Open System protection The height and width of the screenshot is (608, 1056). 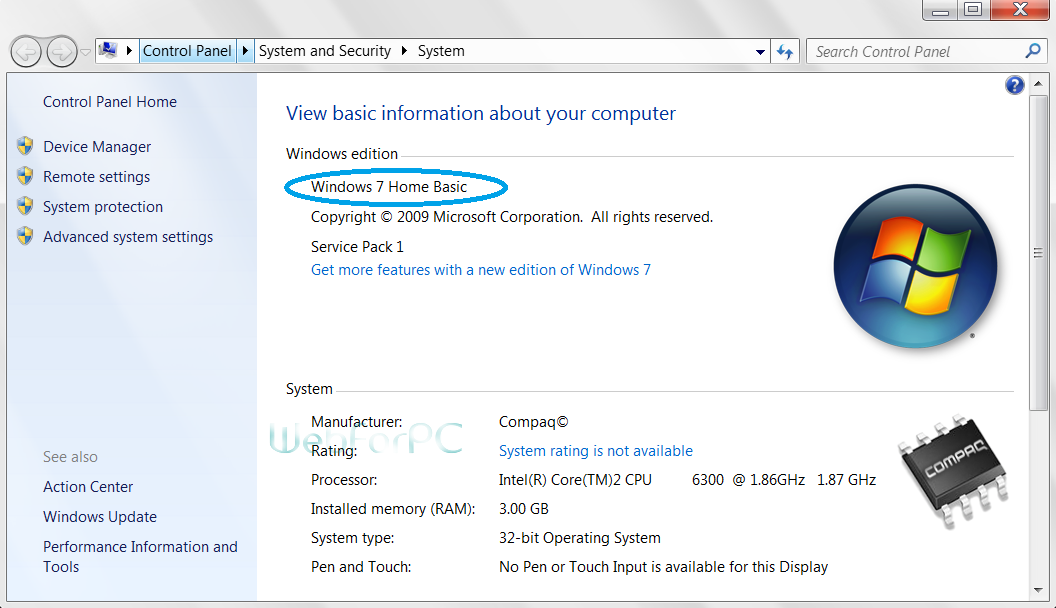103,207
